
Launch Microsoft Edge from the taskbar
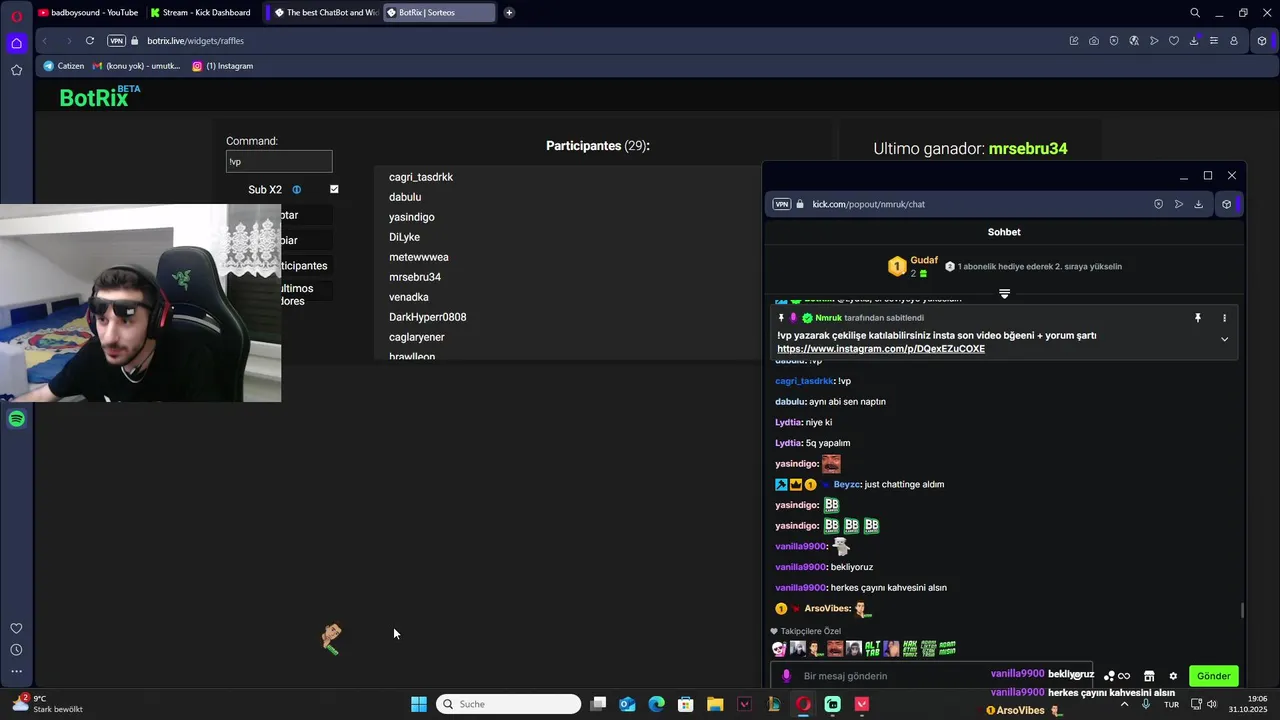(x=656, y=704)
